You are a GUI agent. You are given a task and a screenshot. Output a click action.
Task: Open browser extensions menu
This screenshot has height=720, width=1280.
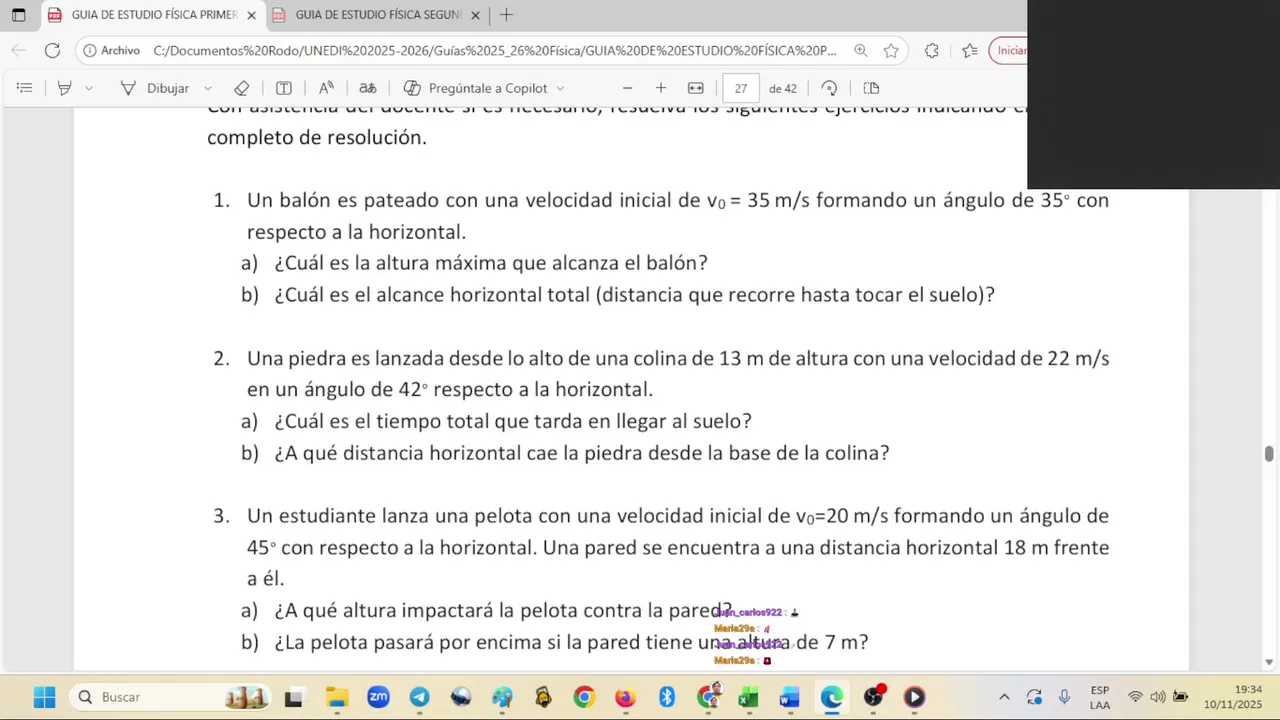pos(932,50)
